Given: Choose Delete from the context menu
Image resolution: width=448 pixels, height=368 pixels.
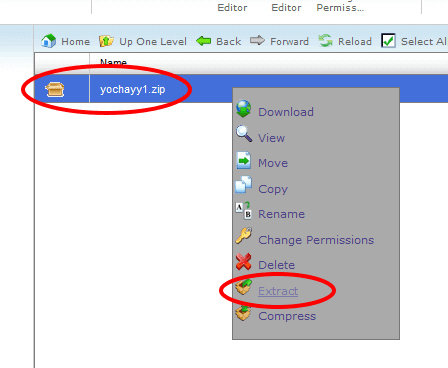Looking at the screenshot, I should click(x=277, y=265).
